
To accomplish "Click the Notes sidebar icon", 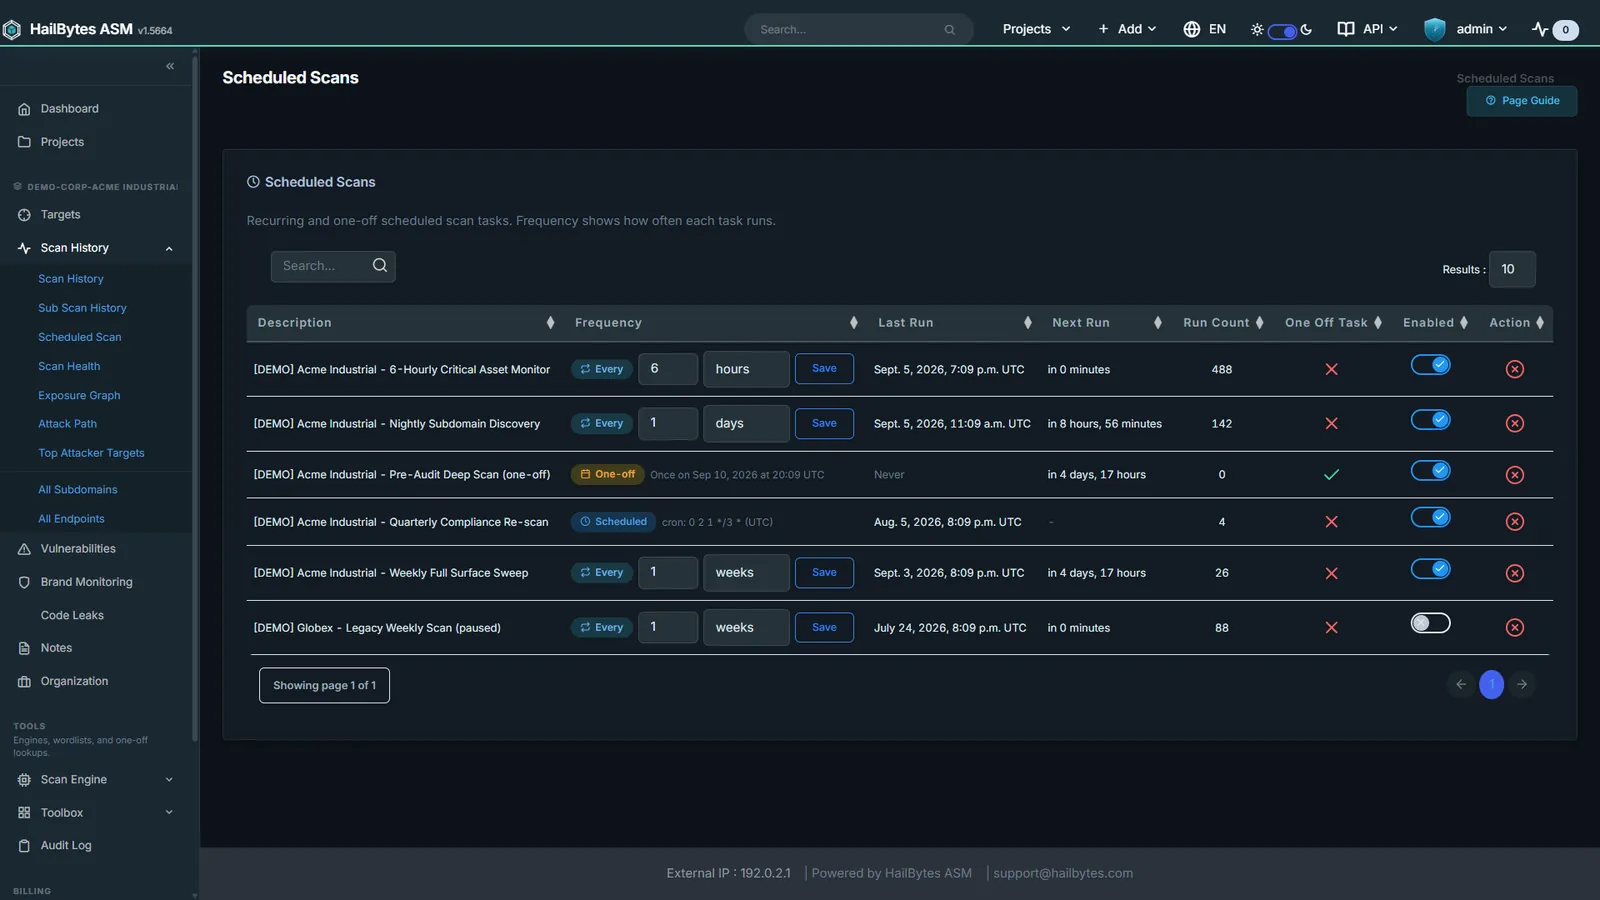I will click(24, 648).
